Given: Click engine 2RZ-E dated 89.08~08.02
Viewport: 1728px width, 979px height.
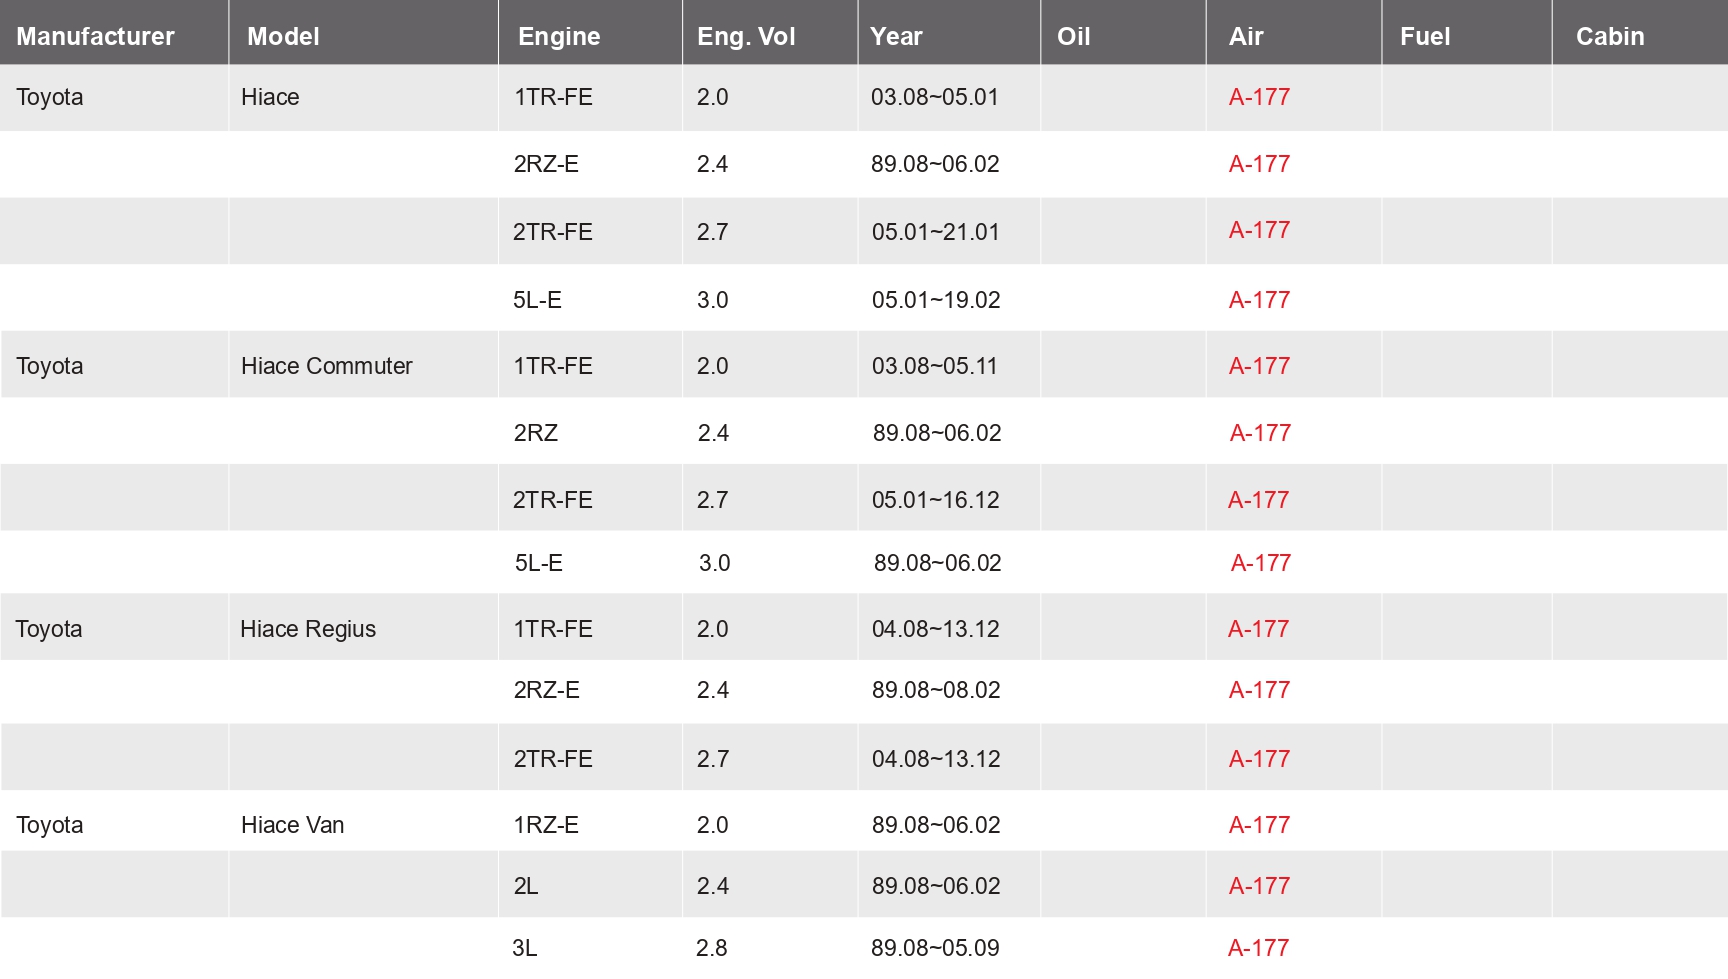Looking at the screenshot, I should [x=546, y=690].
